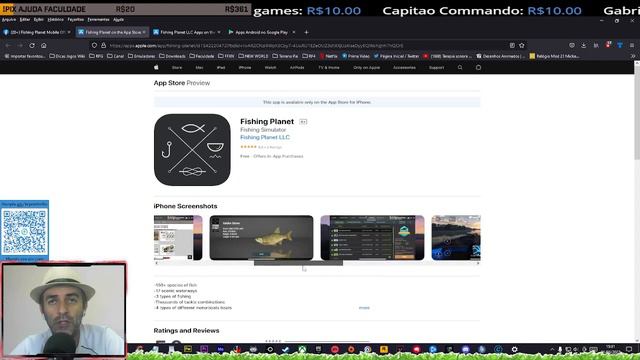Close the Fishing Planet on the App Store tab

click(144, 32)
